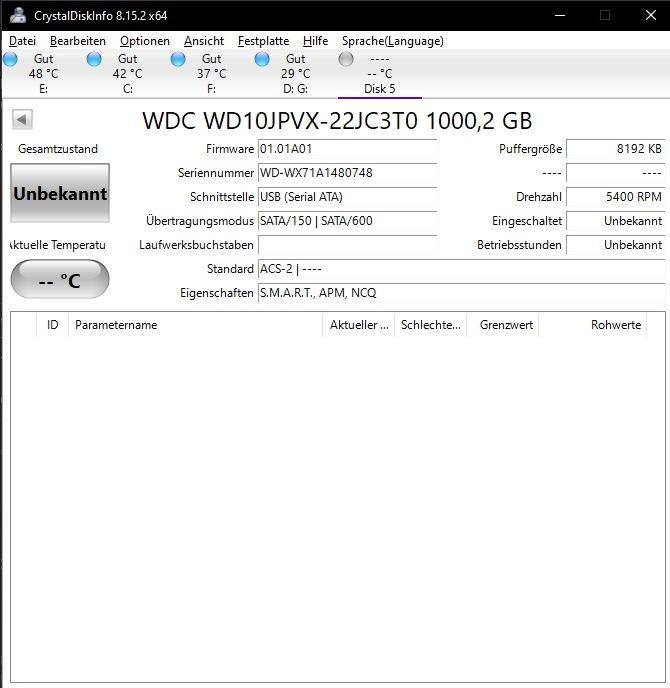Viewport: 670px width, 688px height.
Task: Click the Aktueller ... column header
Action: pos(359,325)
